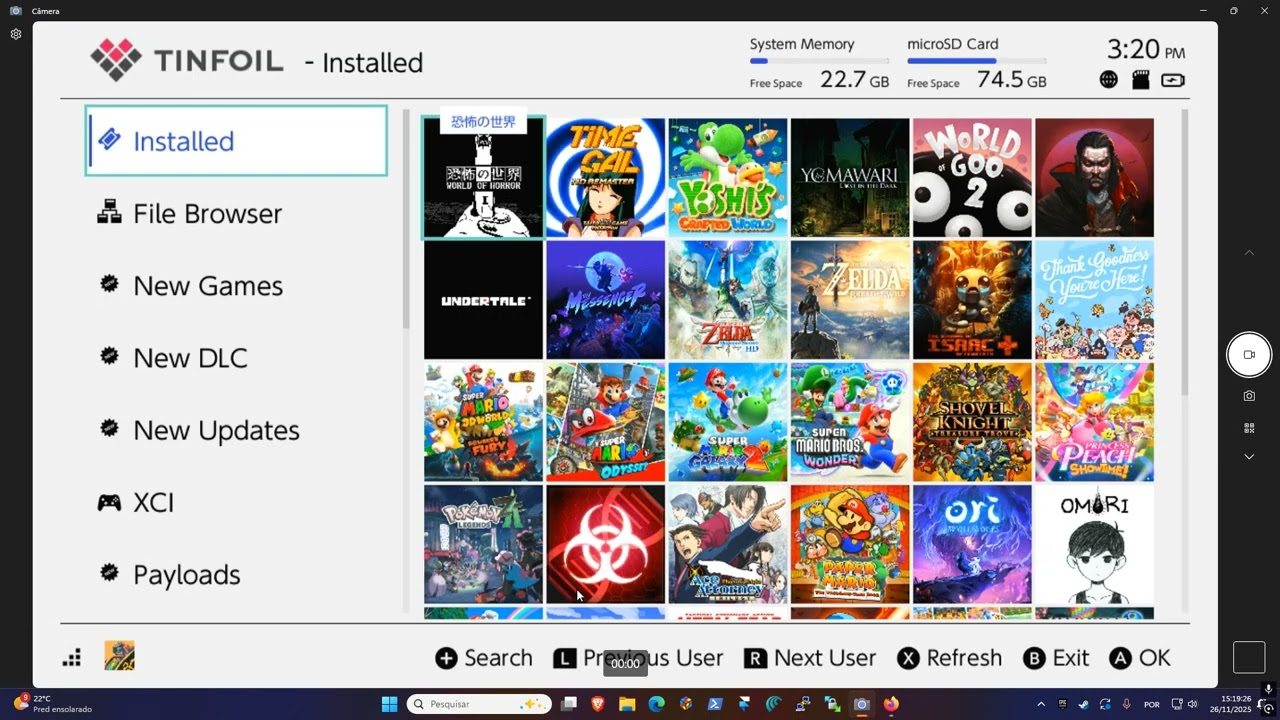Select the Time Gal Re:Master tile
Viewport: 1280px width, 720px height.
605,177
